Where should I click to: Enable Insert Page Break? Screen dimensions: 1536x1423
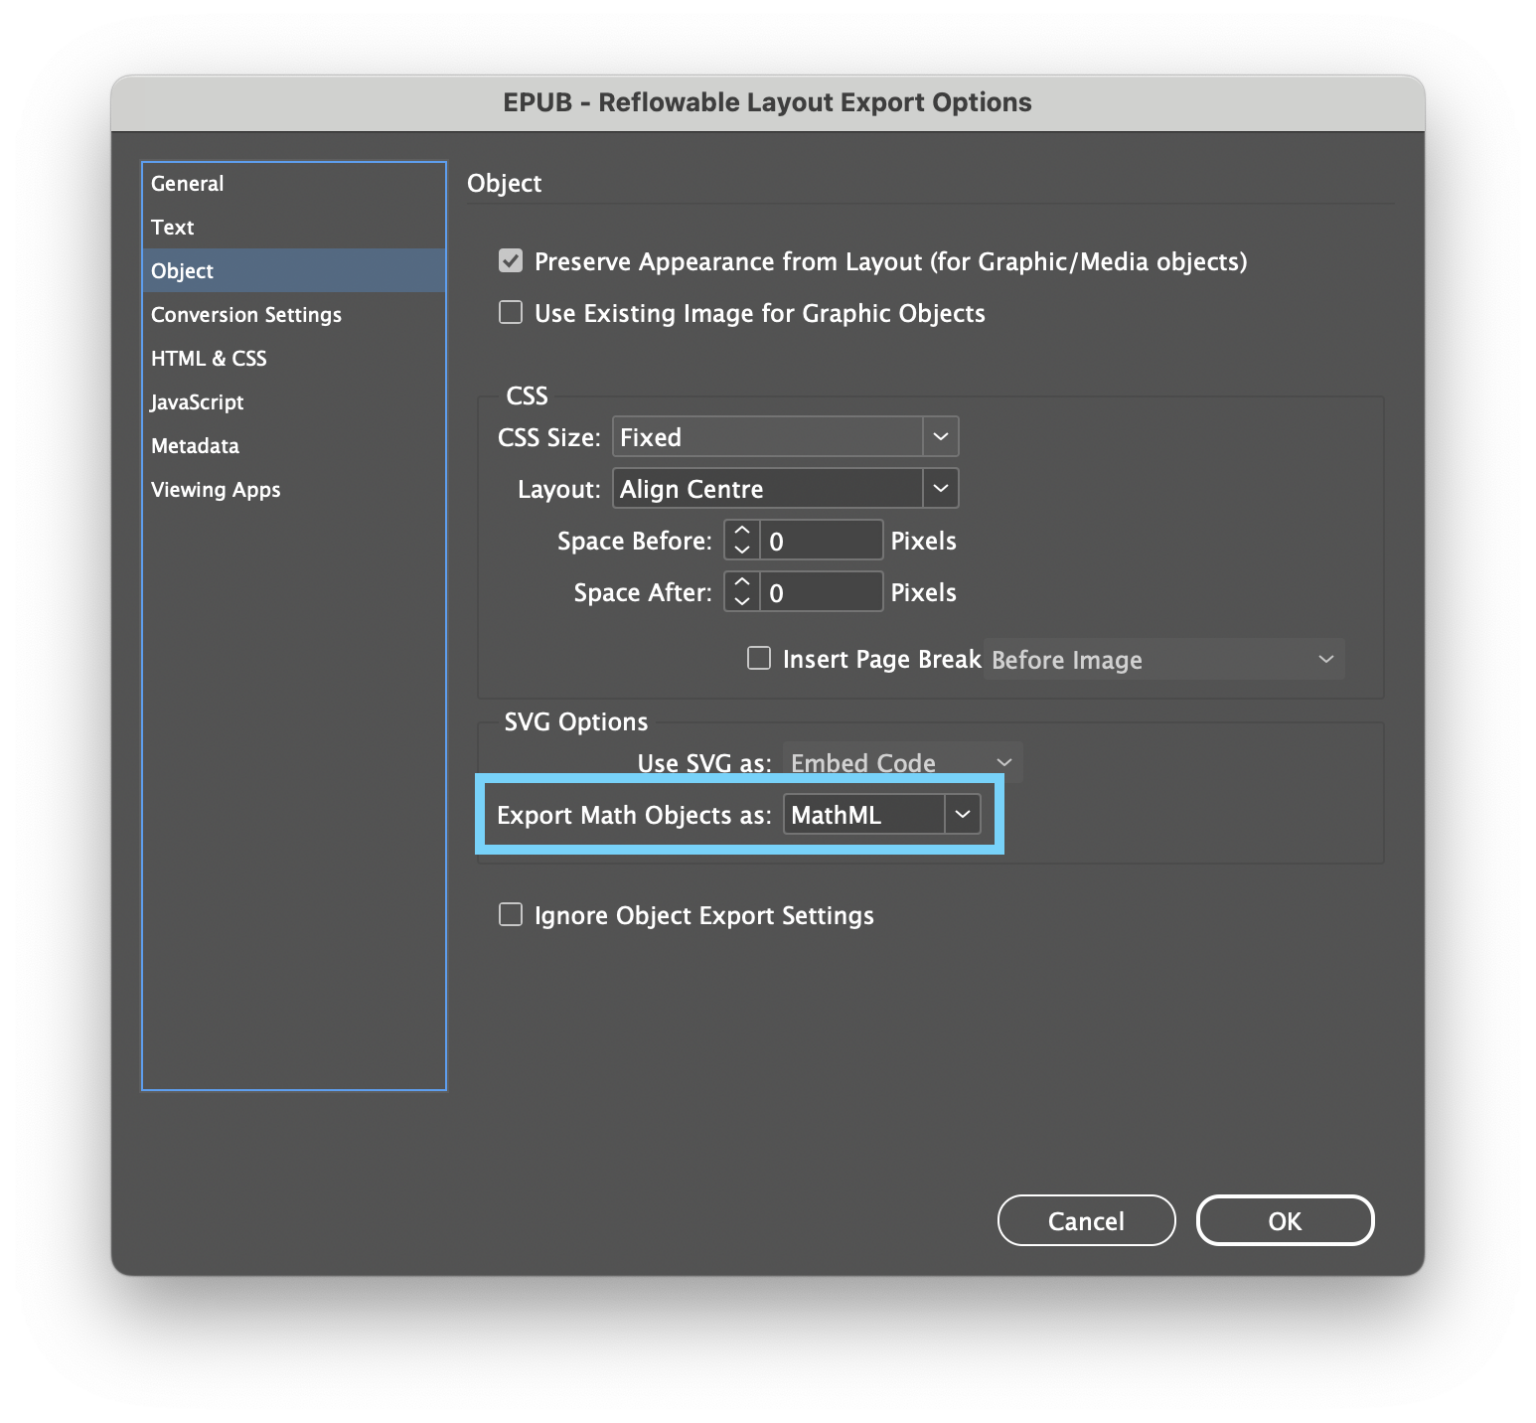[x=758, y=658]
